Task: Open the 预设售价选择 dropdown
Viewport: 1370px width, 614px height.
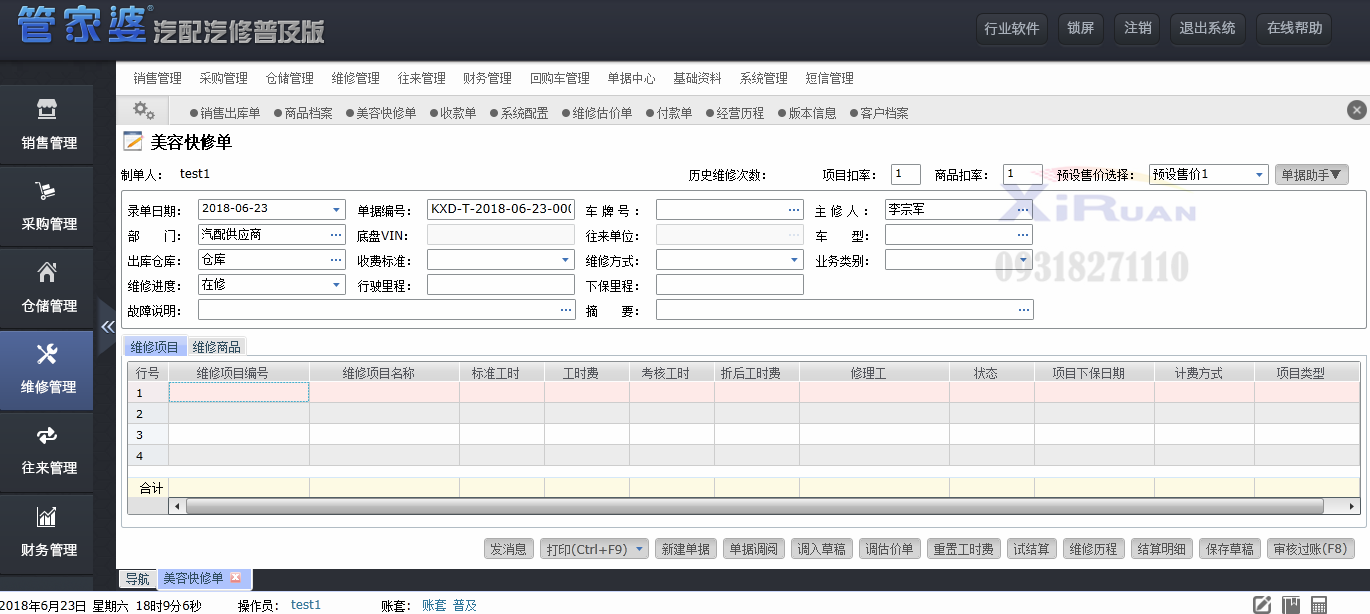Action: pos(1259,175)
